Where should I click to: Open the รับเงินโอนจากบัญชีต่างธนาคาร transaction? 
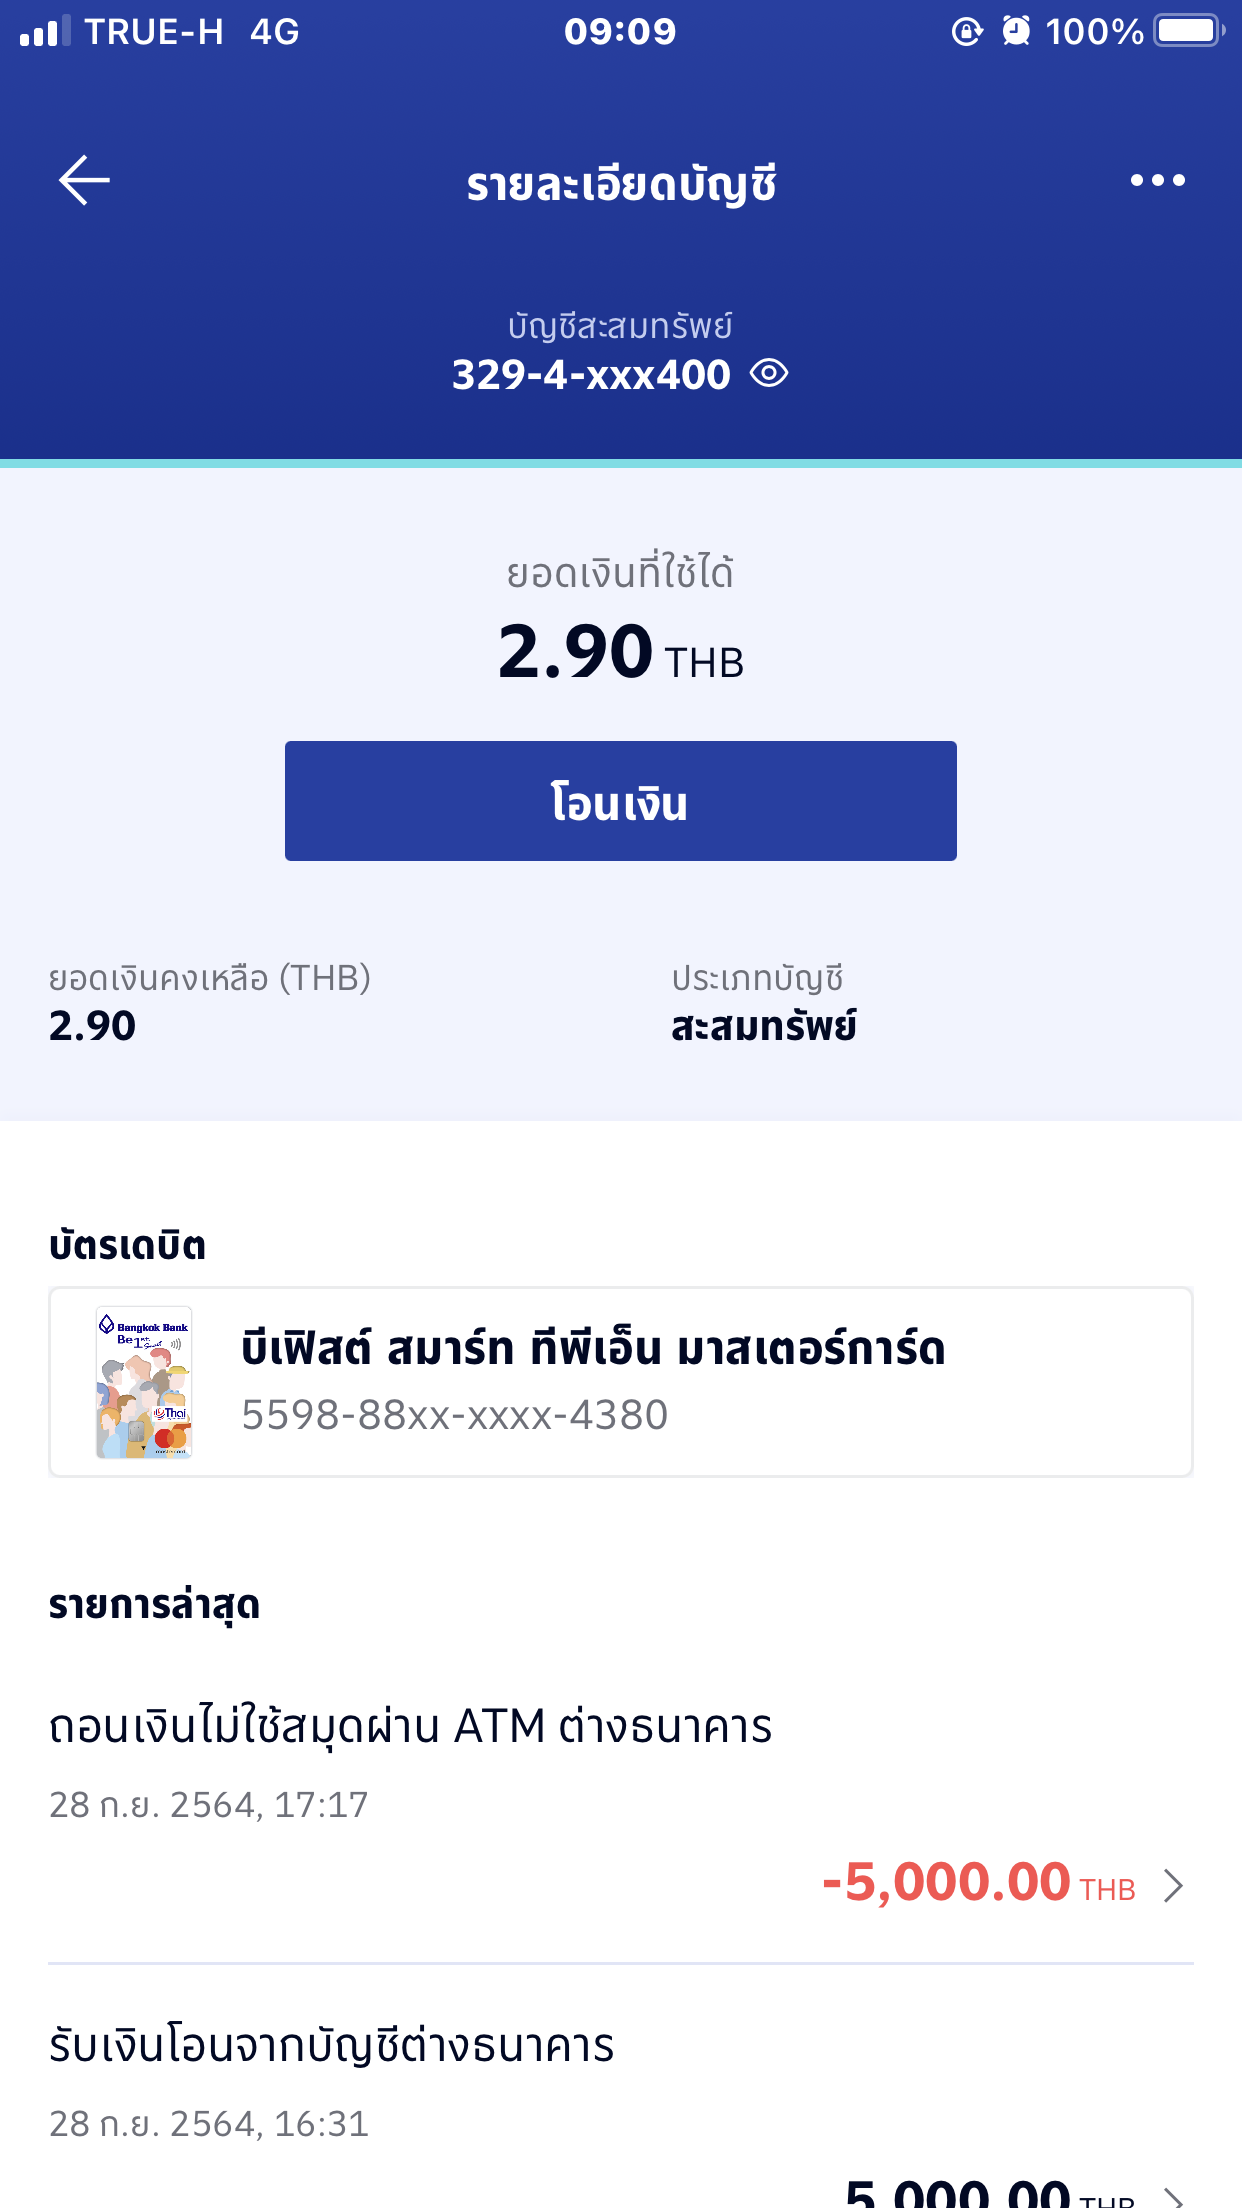tap(331, 2045)
